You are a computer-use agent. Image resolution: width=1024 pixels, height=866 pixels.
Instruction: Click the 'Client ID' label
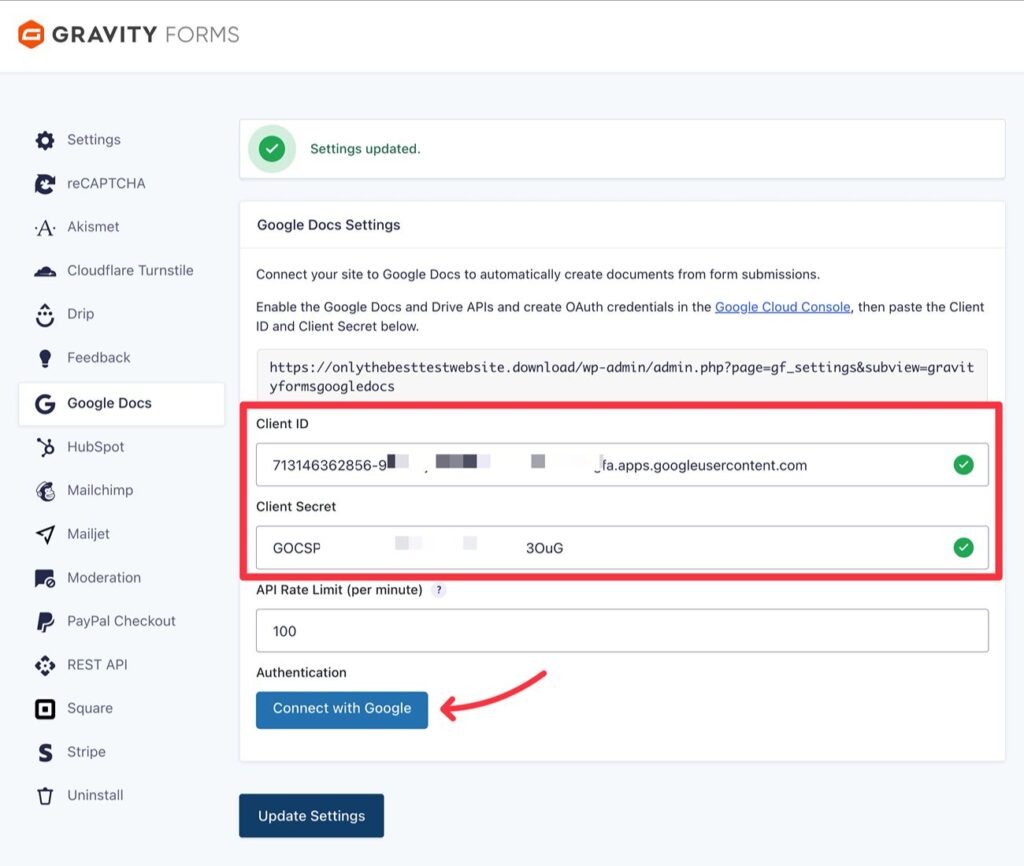point(282,424)
